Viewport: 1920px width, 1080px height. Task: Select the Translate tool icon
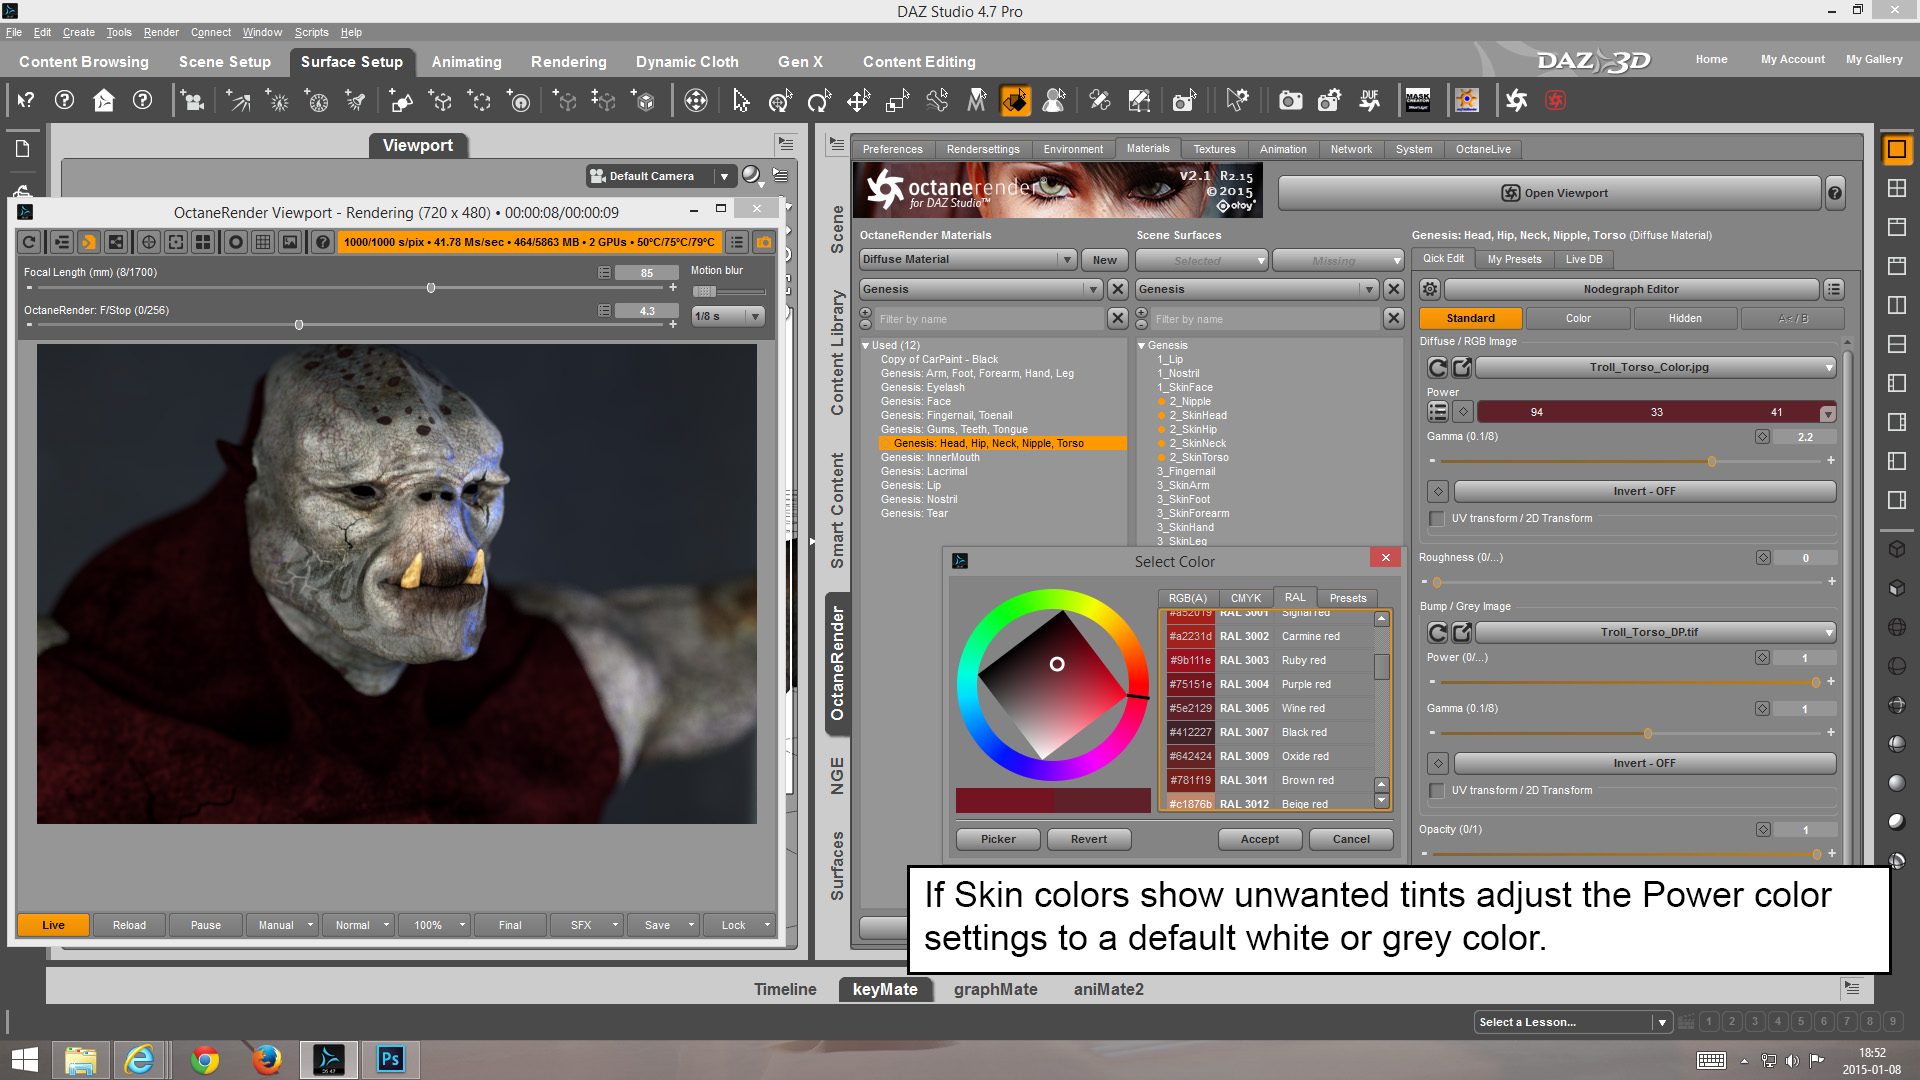click(858, 101)
